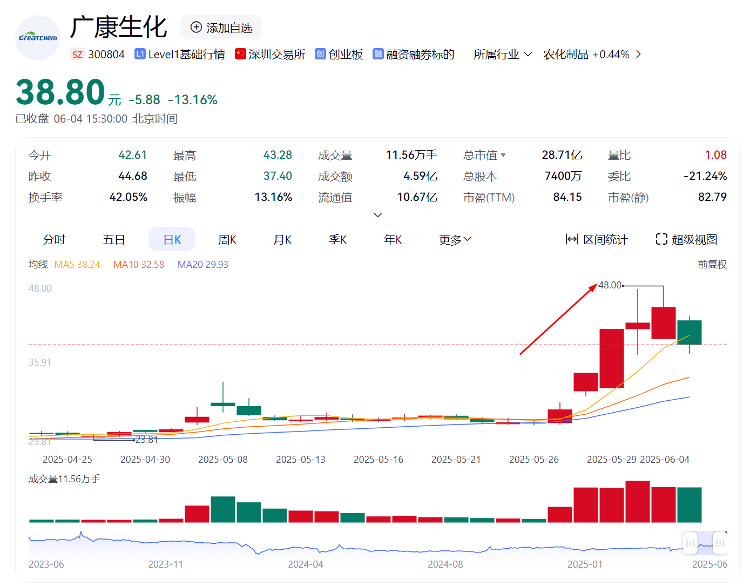
Task: Click 市盈(TTM) value 84.15
Action: [x=567, y=197]
